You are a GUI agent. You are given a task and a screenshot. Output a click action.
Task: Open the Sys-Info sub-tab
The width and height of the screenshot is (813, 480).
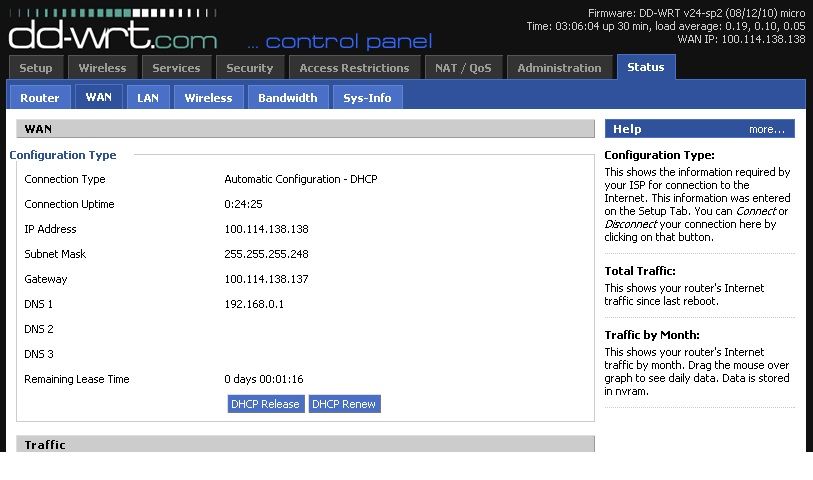(x=367, y=97)
